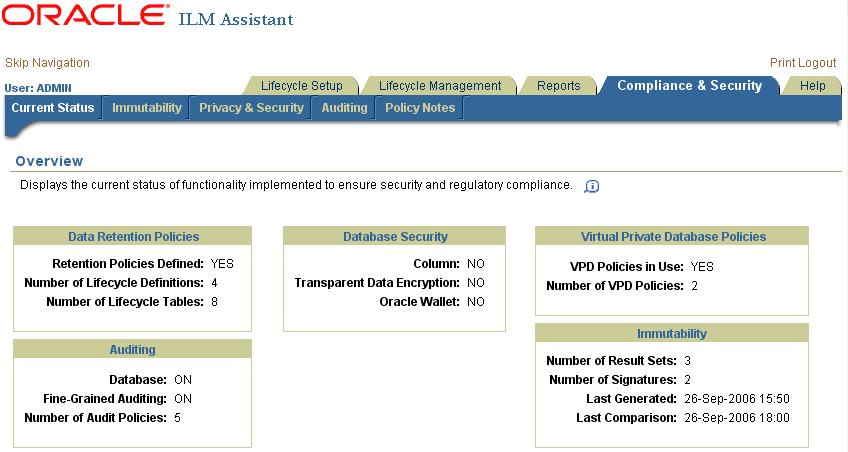This screenshot has height=452, width=848.
Task: Click the Number of Lifecycle Tables value 8
Action: point(214,302)
